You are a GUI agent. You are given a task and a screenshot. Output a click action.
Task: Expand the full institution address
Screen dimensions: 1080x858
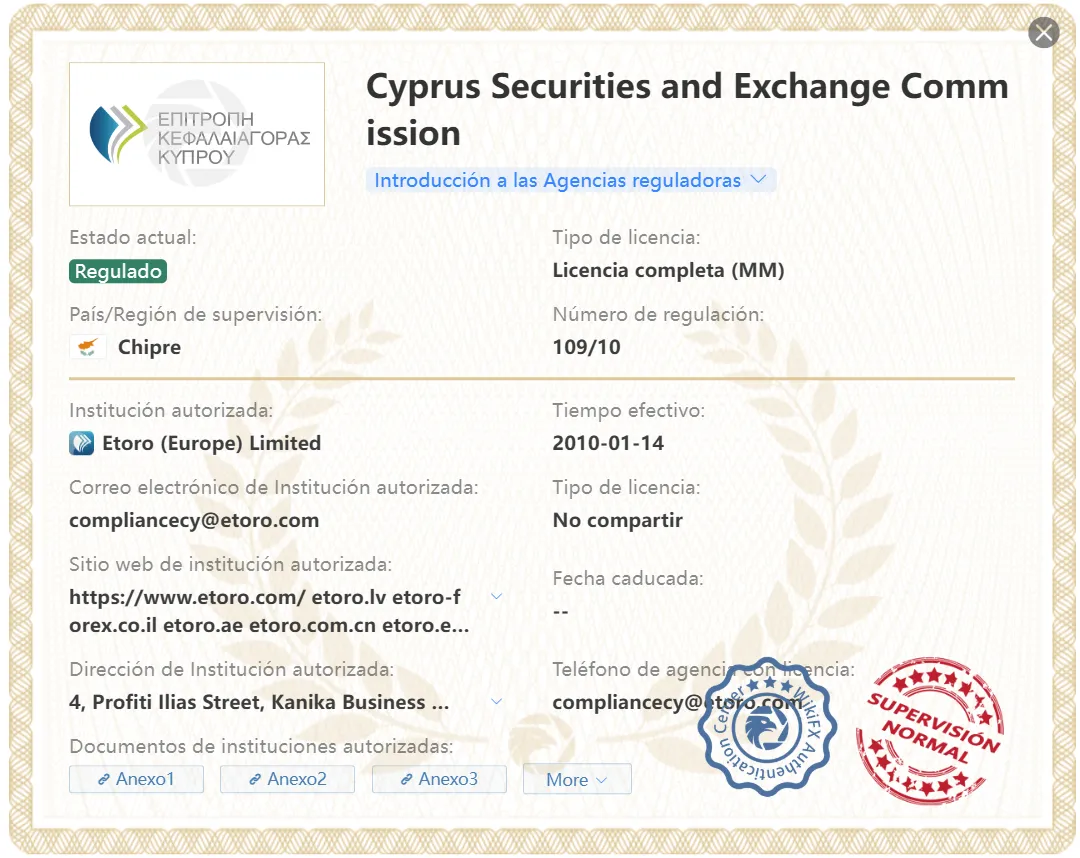pos(496,702)
